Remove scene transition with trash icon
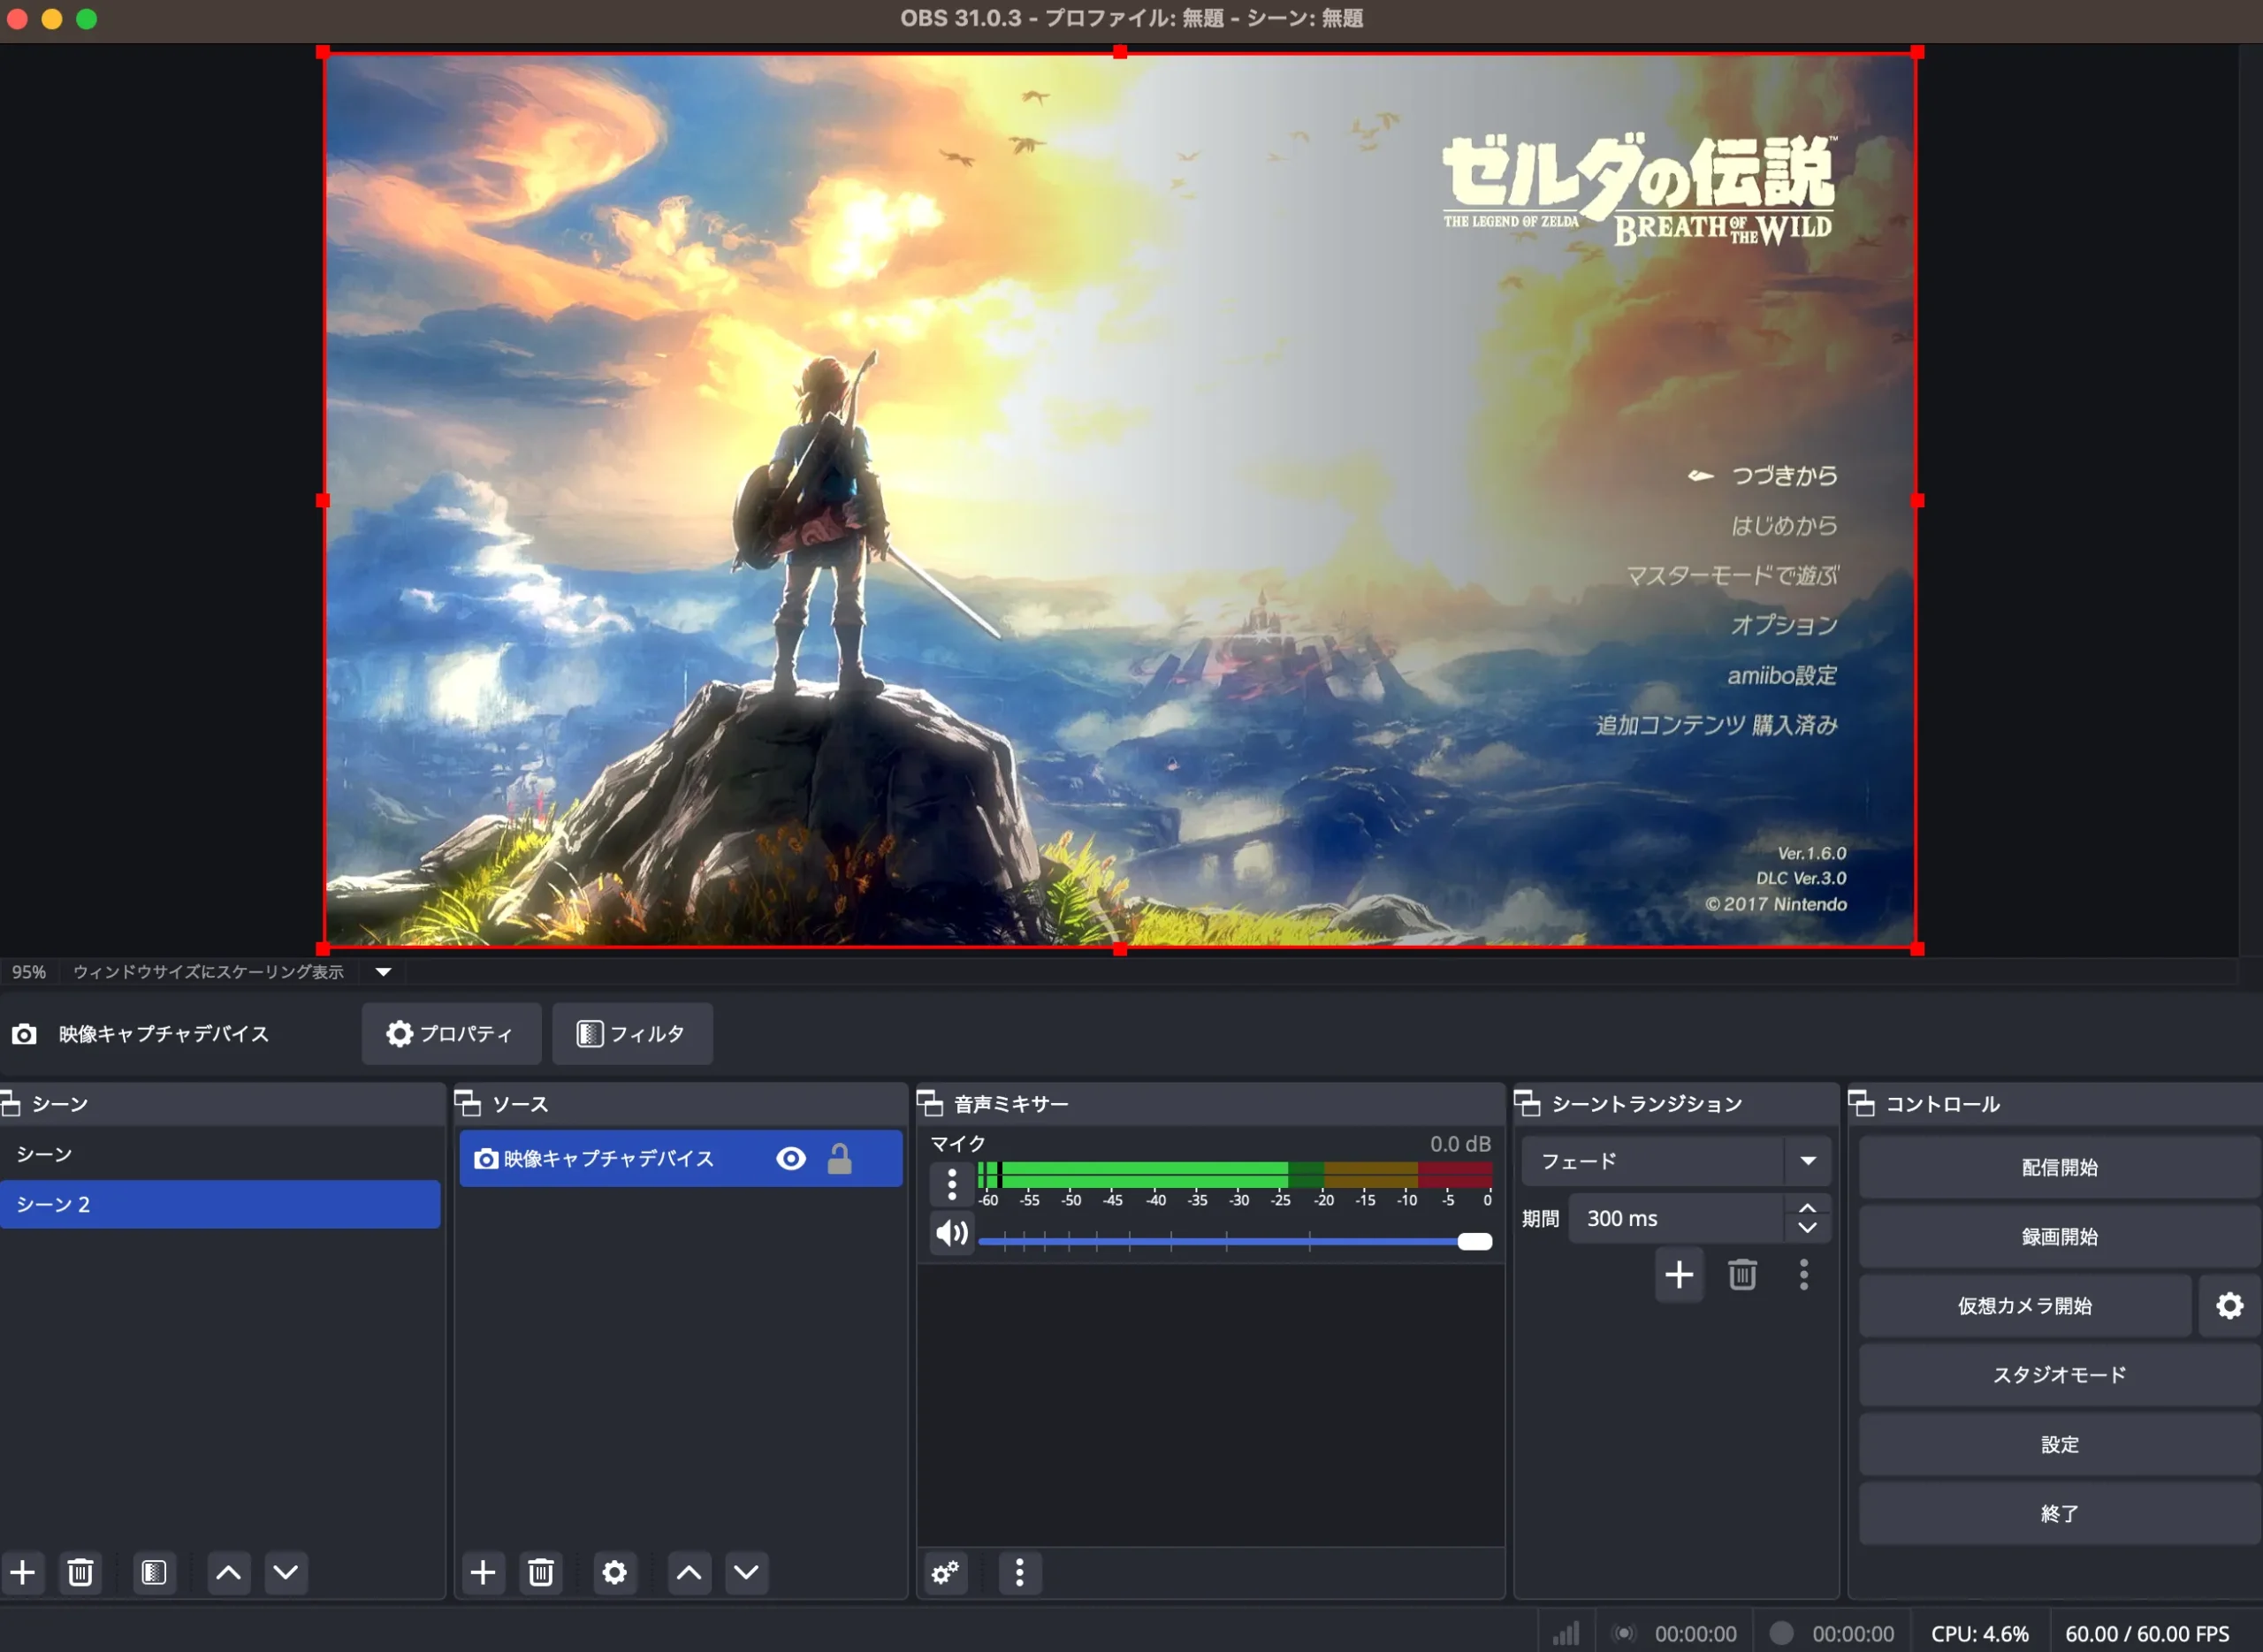The image size is (2263, 1652). point(1743,1274)
